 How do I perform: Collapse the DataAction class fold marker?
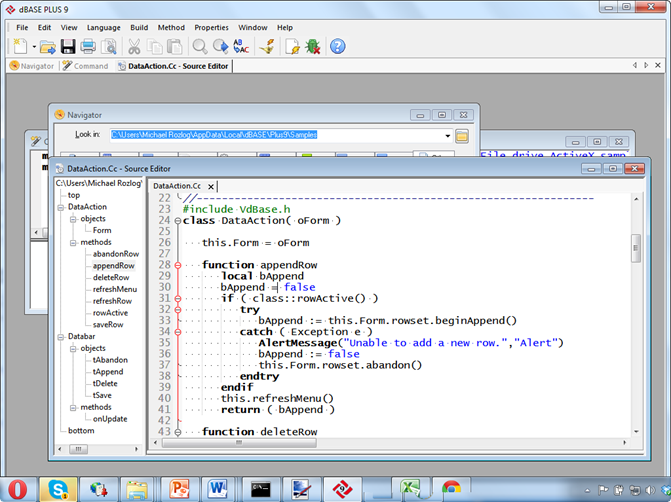pyautogui.click(x=177, y=221)
